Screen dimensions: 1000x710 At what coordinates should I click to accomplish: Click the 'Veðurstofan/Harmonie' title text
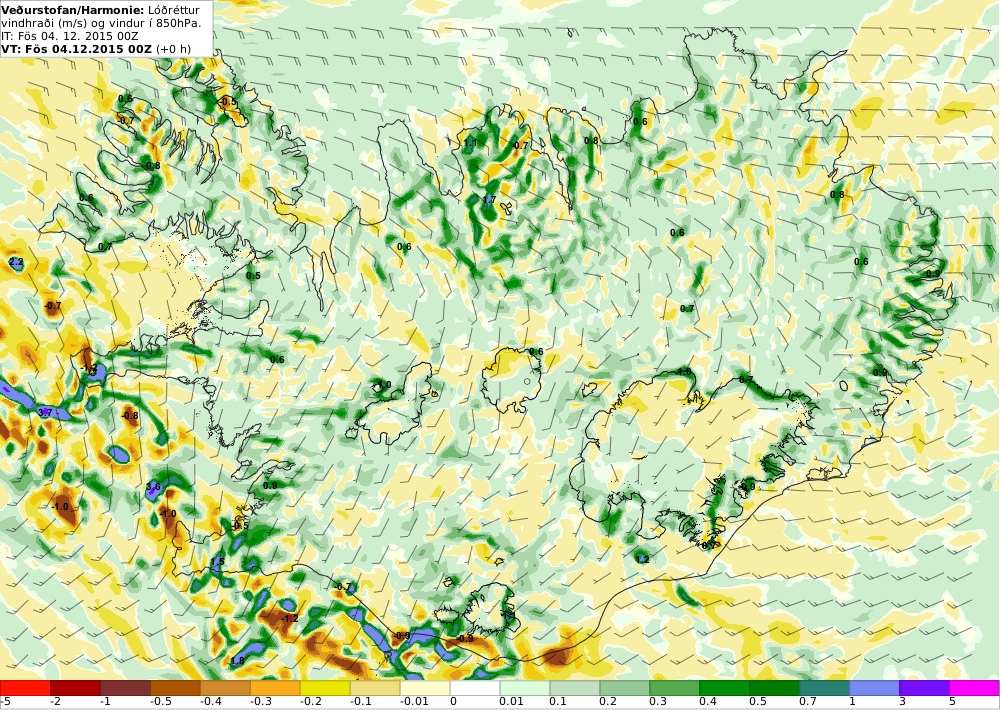coord(73,10)
